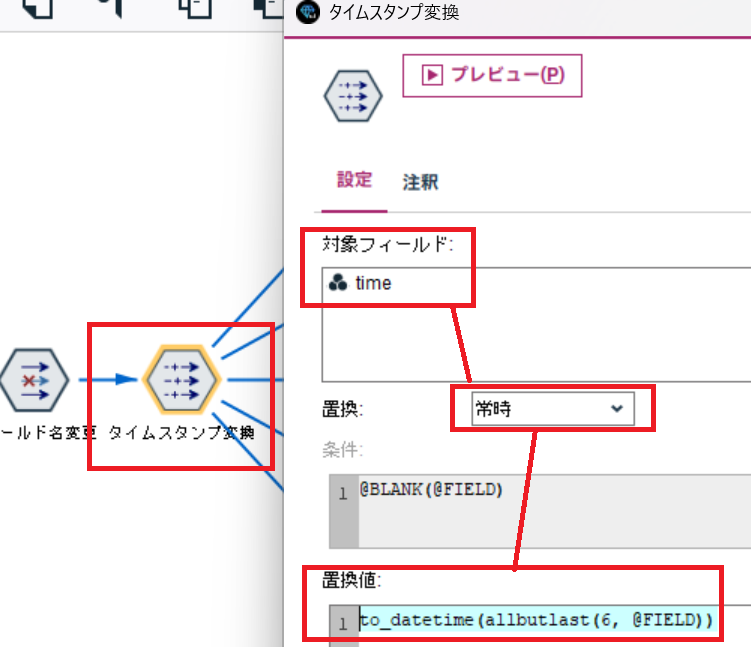The image size is (751, 647).
Task: Select the タイムスタンプ変換 filler node on canvas
Action: point(181,380)
